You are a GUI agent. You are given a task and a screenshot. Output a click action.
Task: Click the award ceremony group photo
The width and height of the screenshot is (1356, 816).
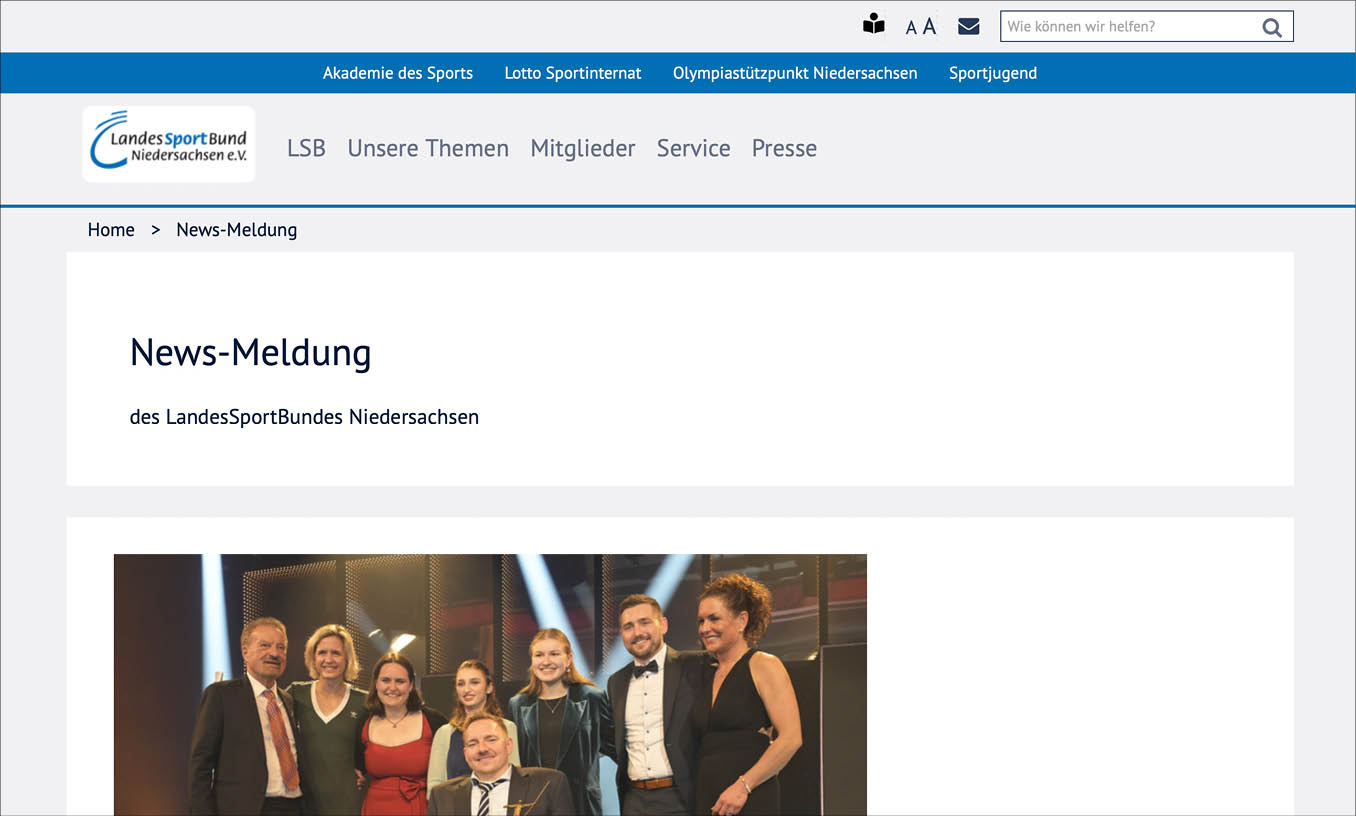[490, 685]
